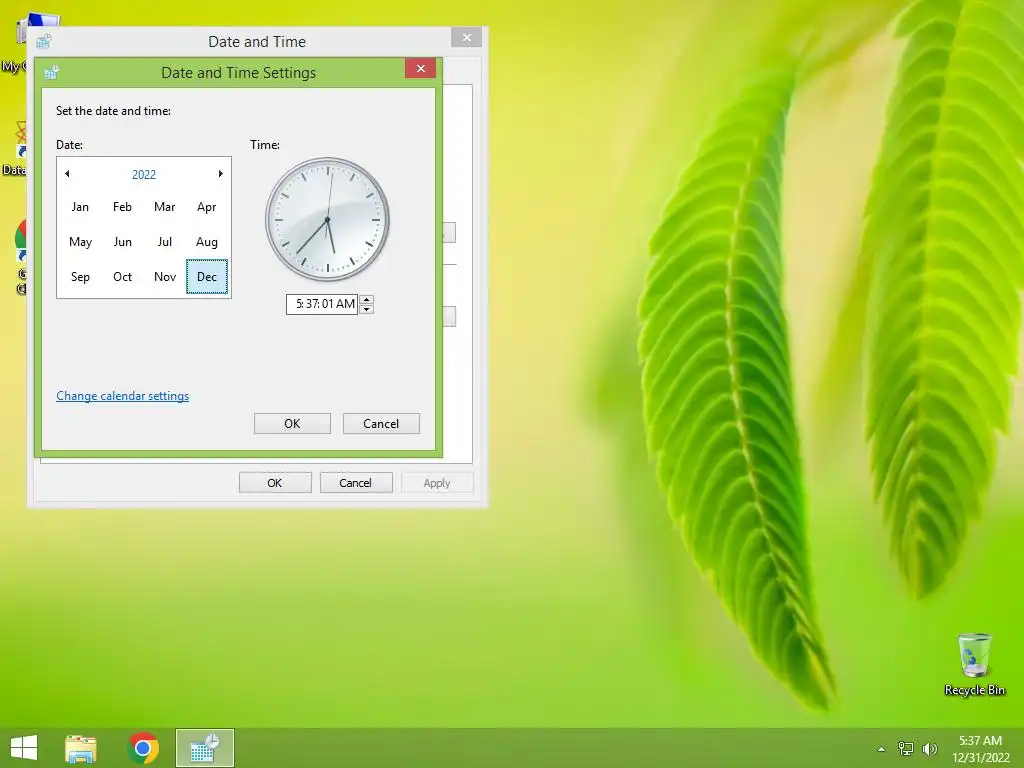Viewport: 1024px width, 768px height.
Task: Increase time with the up spinner arrow
Action: click(367, 300)
